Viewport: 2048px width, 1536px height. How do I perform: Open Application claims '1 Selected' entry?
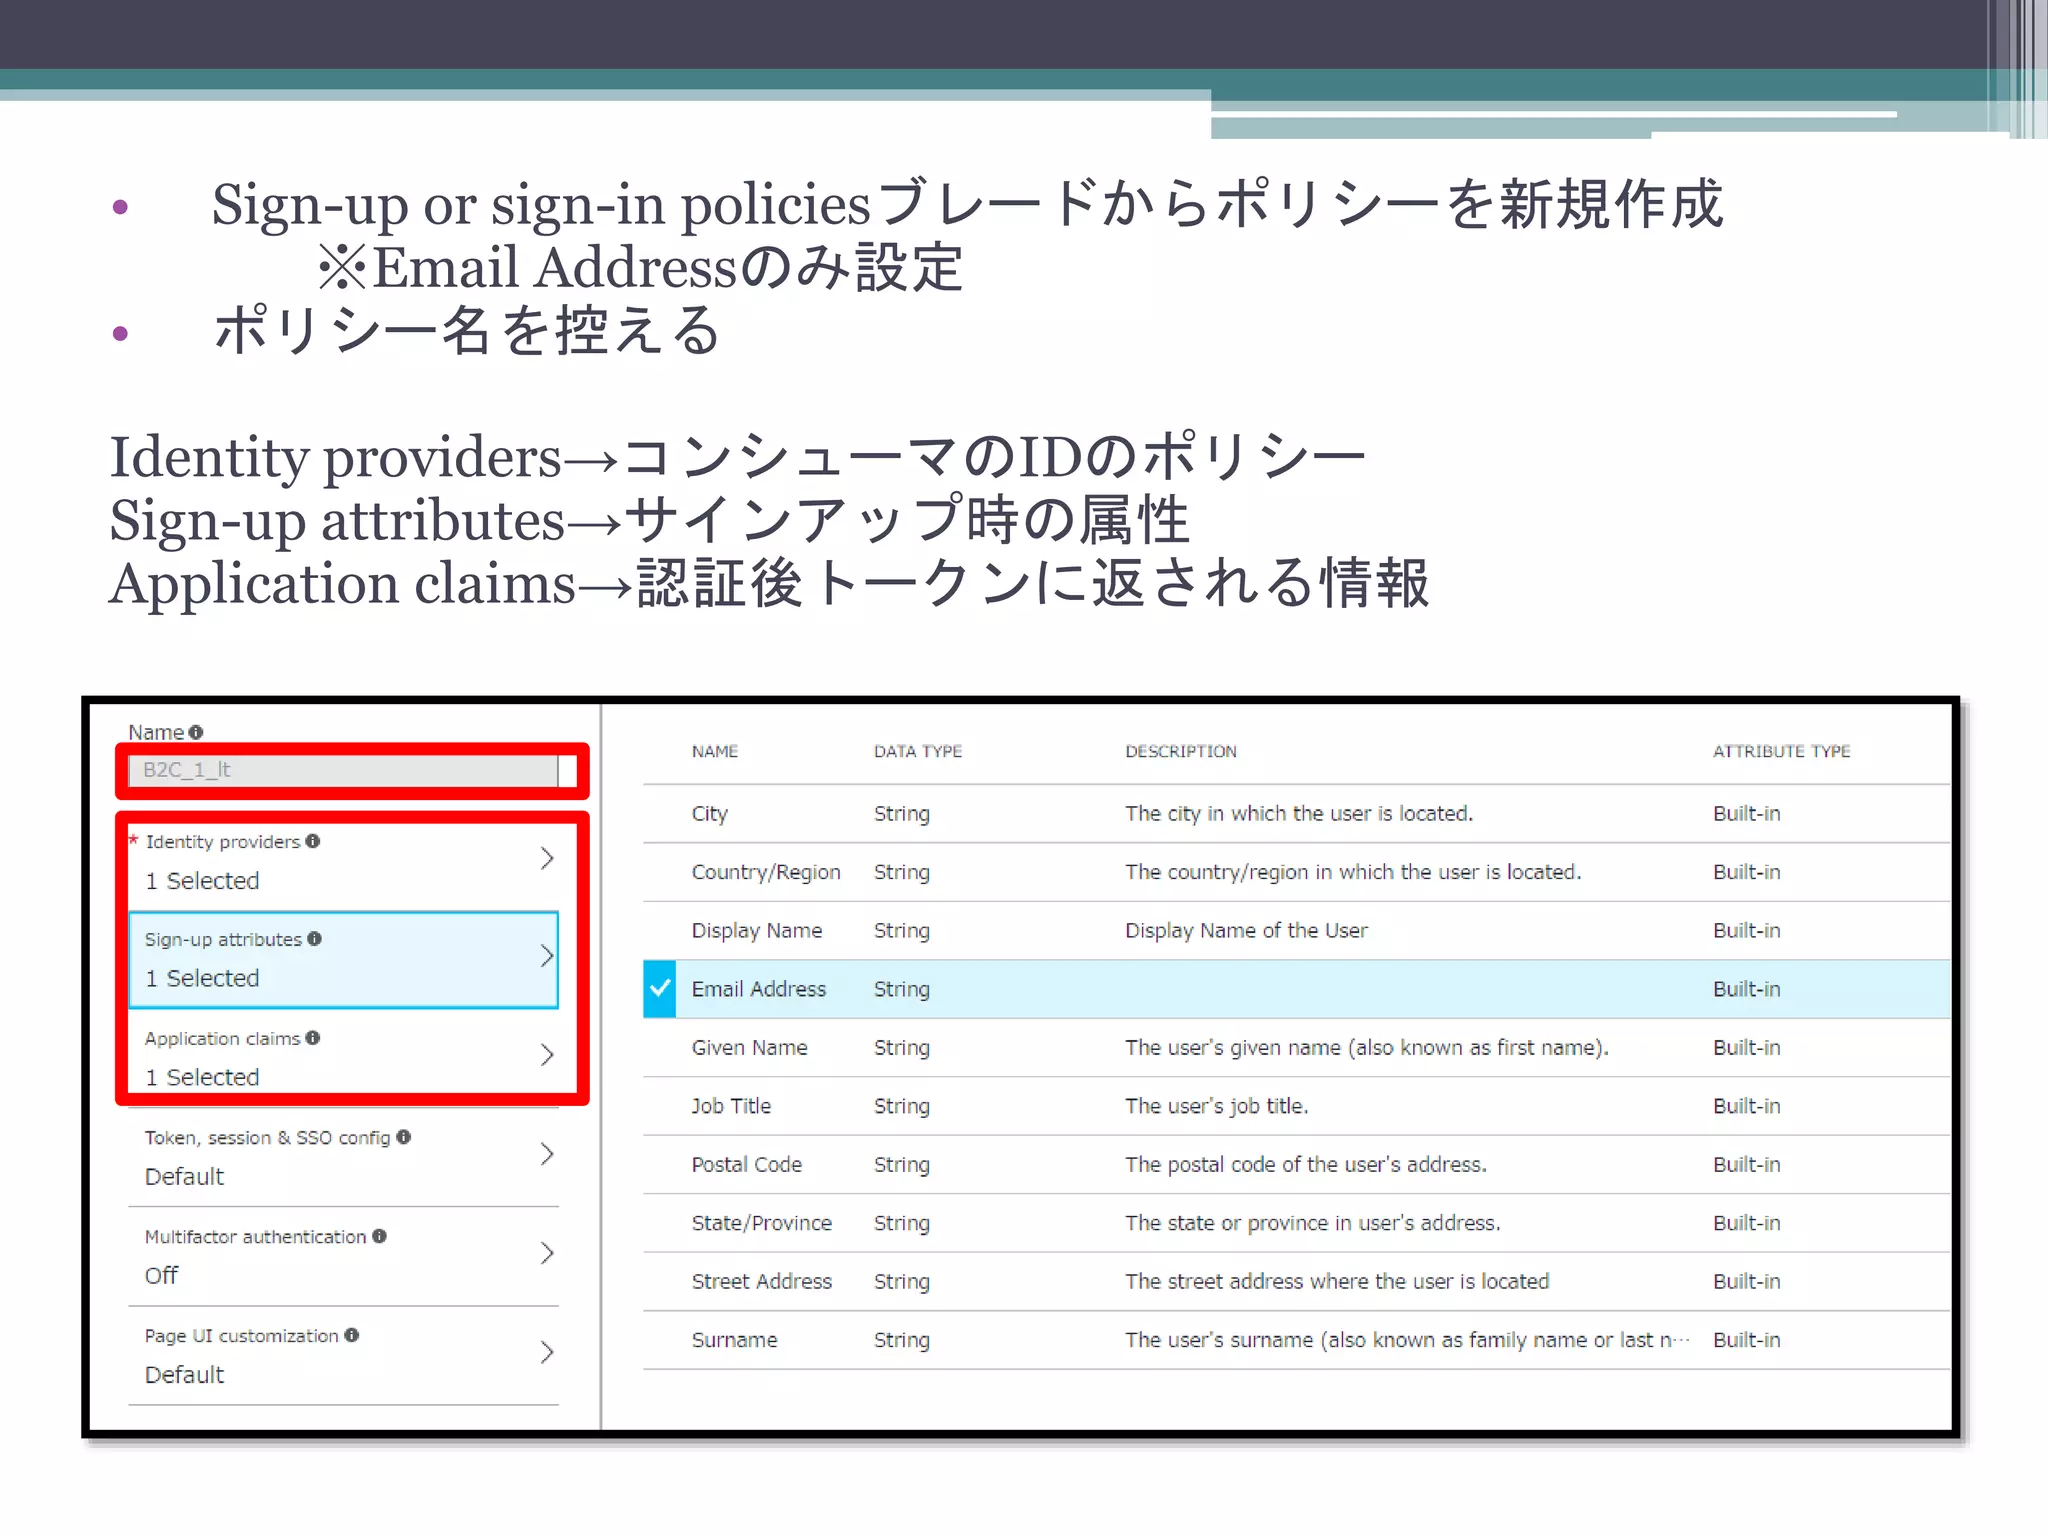202,1077
